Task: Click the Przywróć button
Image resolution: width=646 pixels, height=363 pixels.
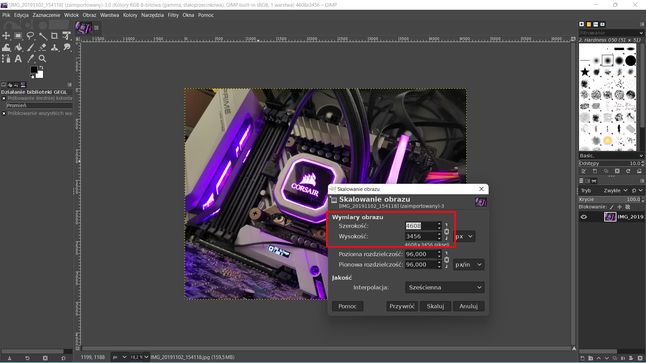Action: (402, 306)
